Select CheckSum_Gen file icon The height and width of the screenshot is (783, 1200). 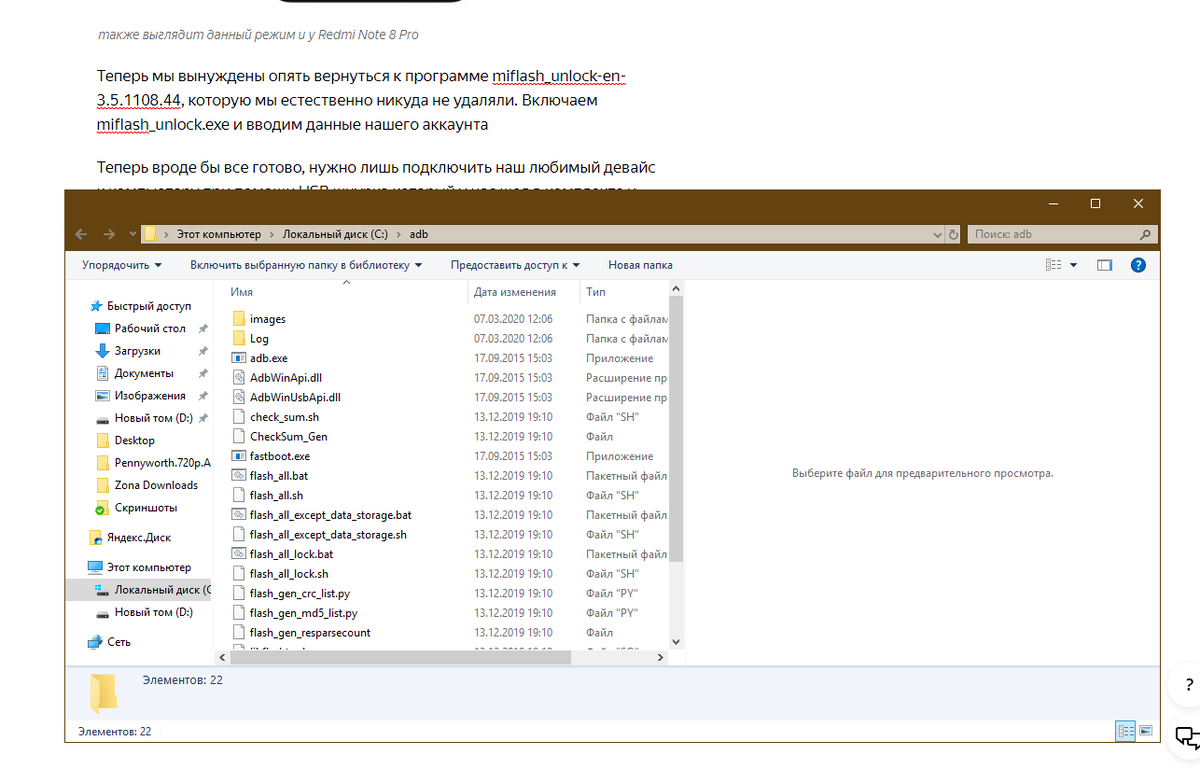click(238, 437)
